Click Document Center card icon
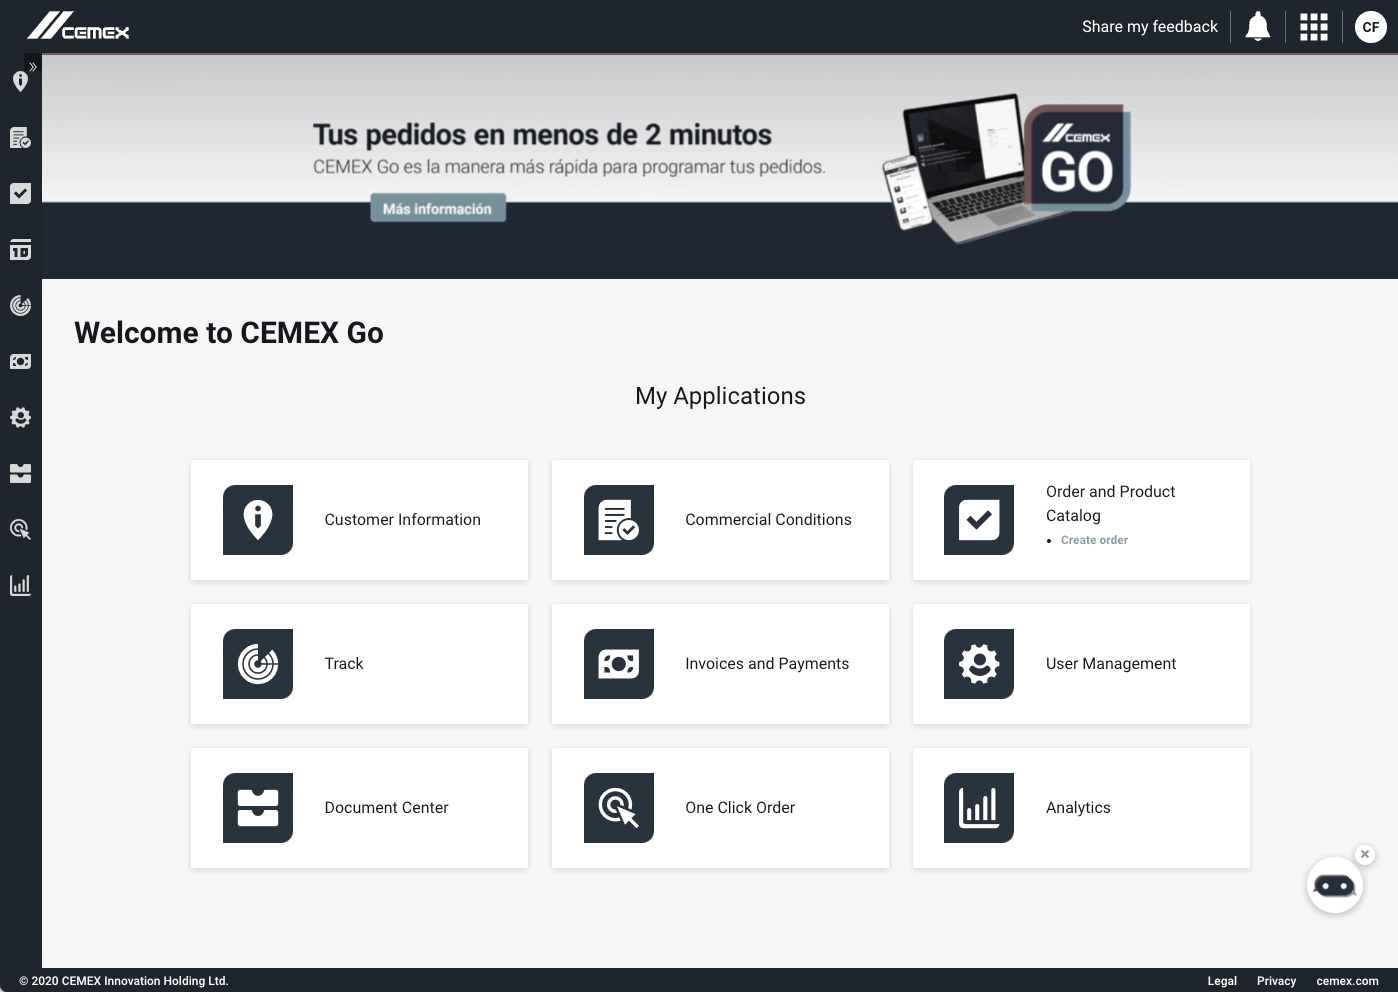 [258, 808]
